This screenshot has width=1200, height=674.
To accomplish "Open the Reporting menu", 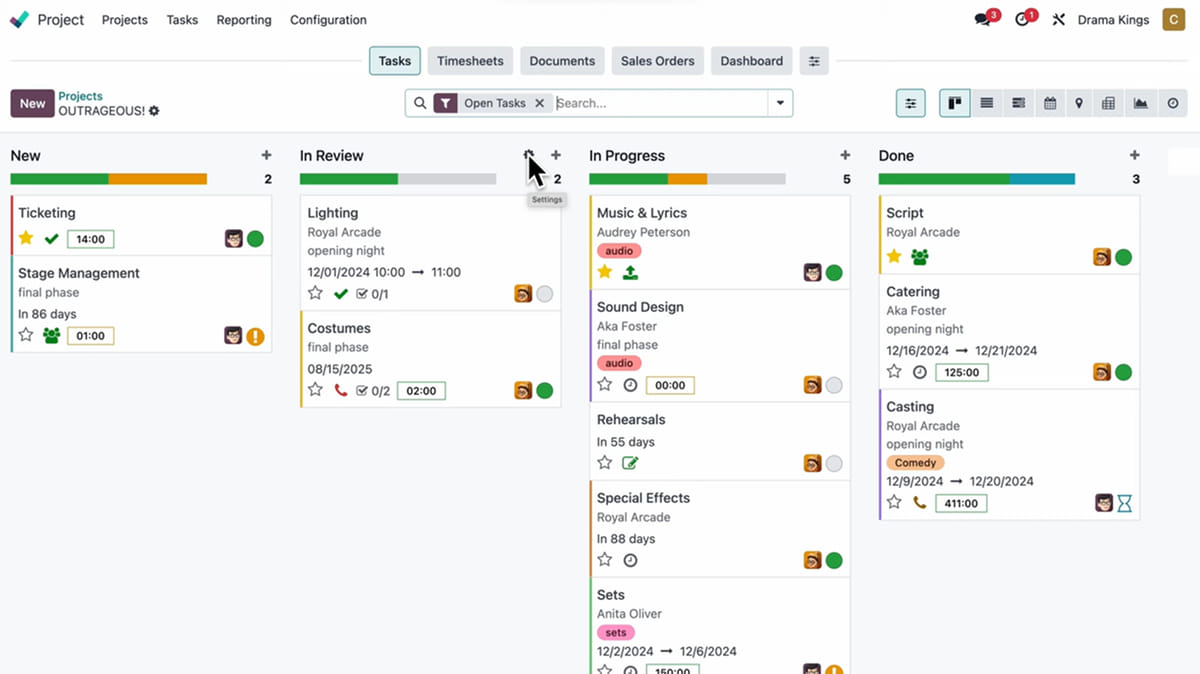I will (244, 20).
